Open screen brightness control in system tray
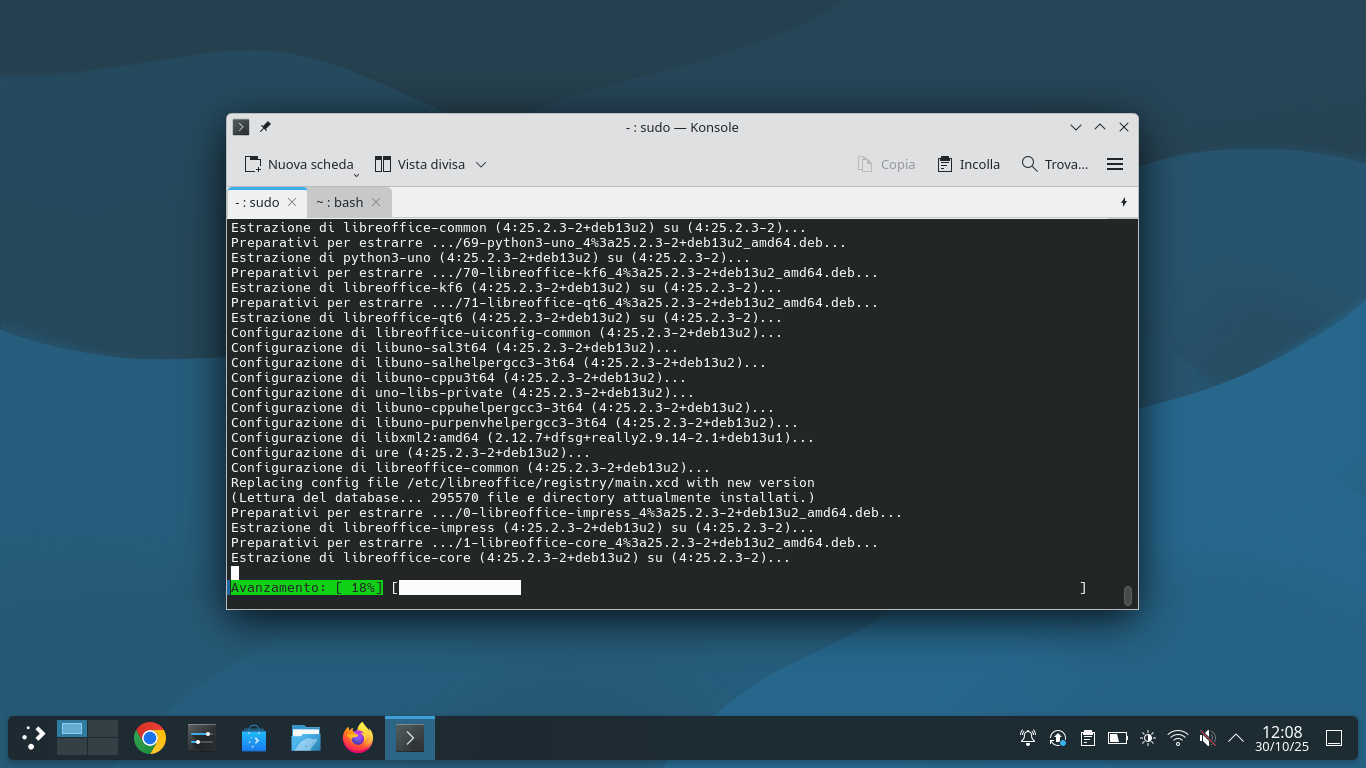Viewport: 1366px width, 768px height. tap(1147, 737)
